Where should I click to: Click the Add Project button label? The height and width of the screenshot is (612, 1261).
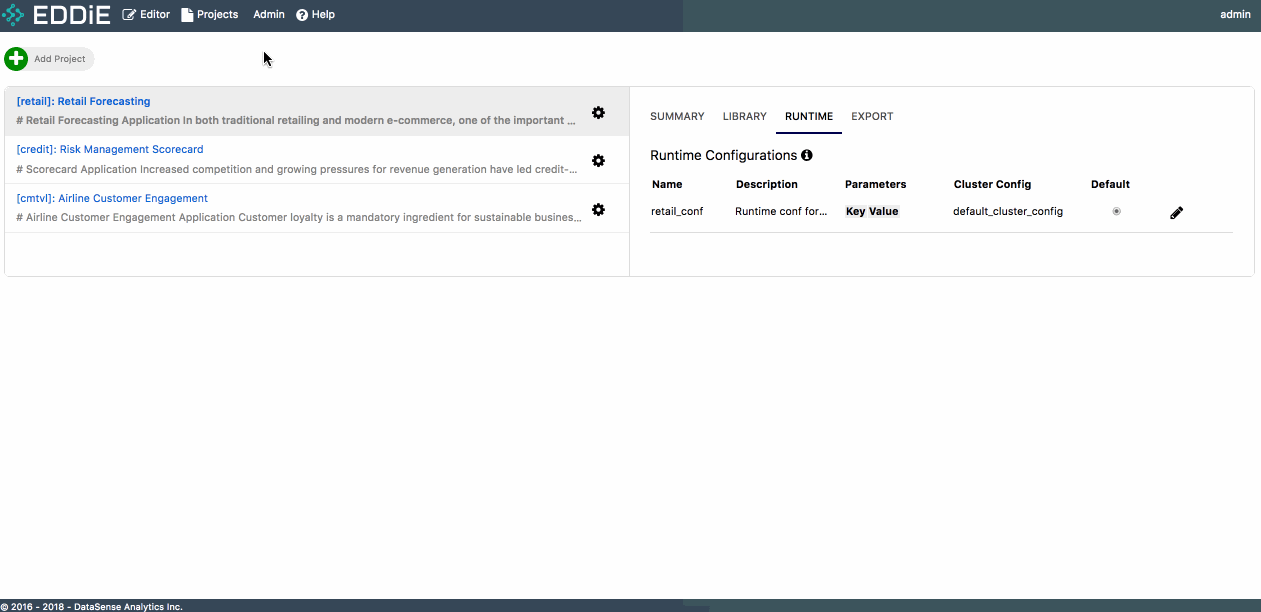pyautogui.click(x=60, y=59)
